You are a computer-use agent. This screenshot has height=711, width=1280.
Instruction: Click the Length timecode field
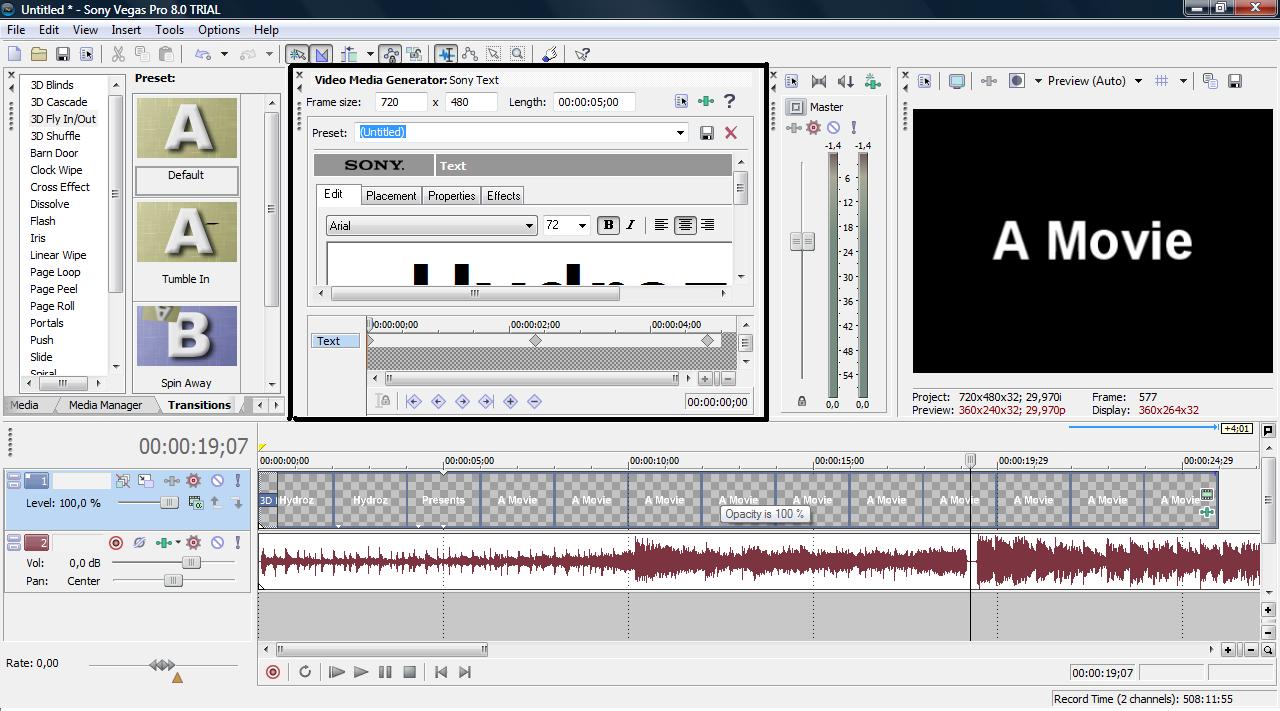point(594,102)
